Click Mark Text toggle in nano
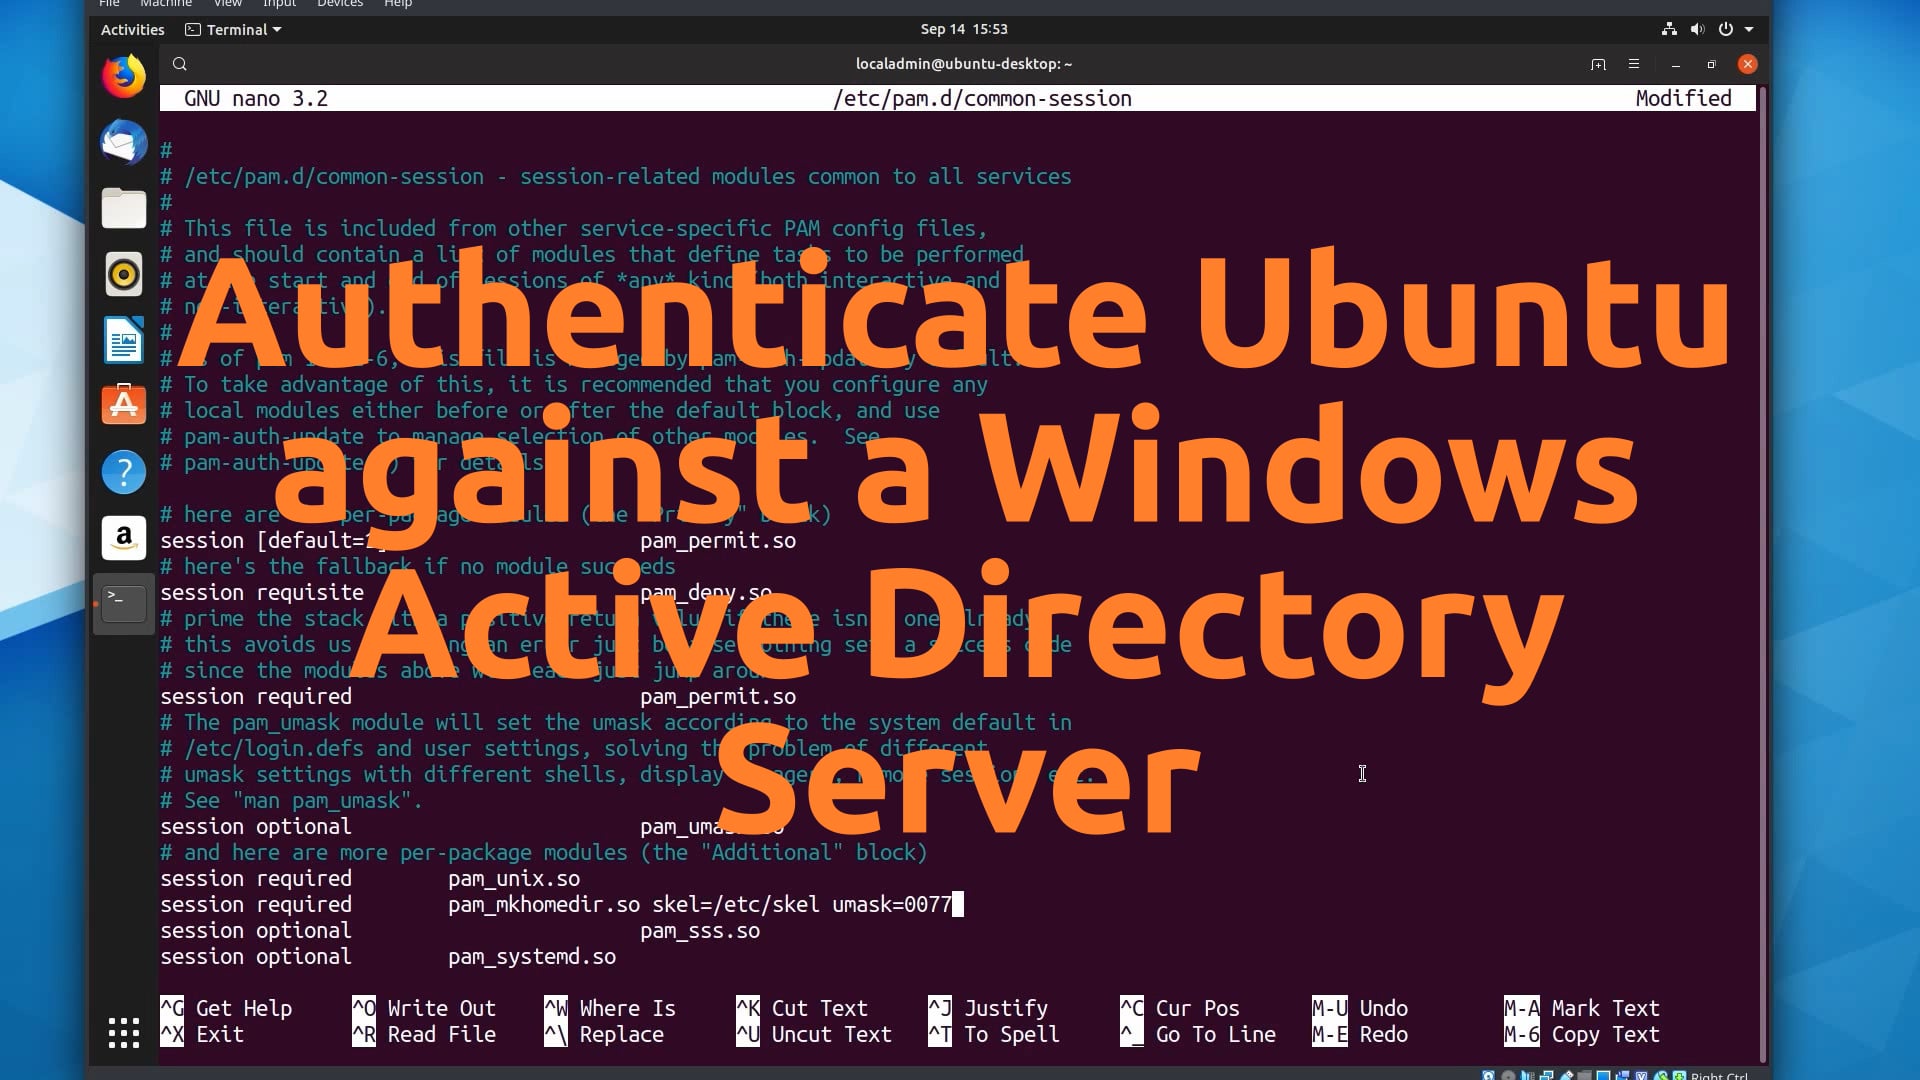The image size is (1920, 1080). click(1580, 1007)
